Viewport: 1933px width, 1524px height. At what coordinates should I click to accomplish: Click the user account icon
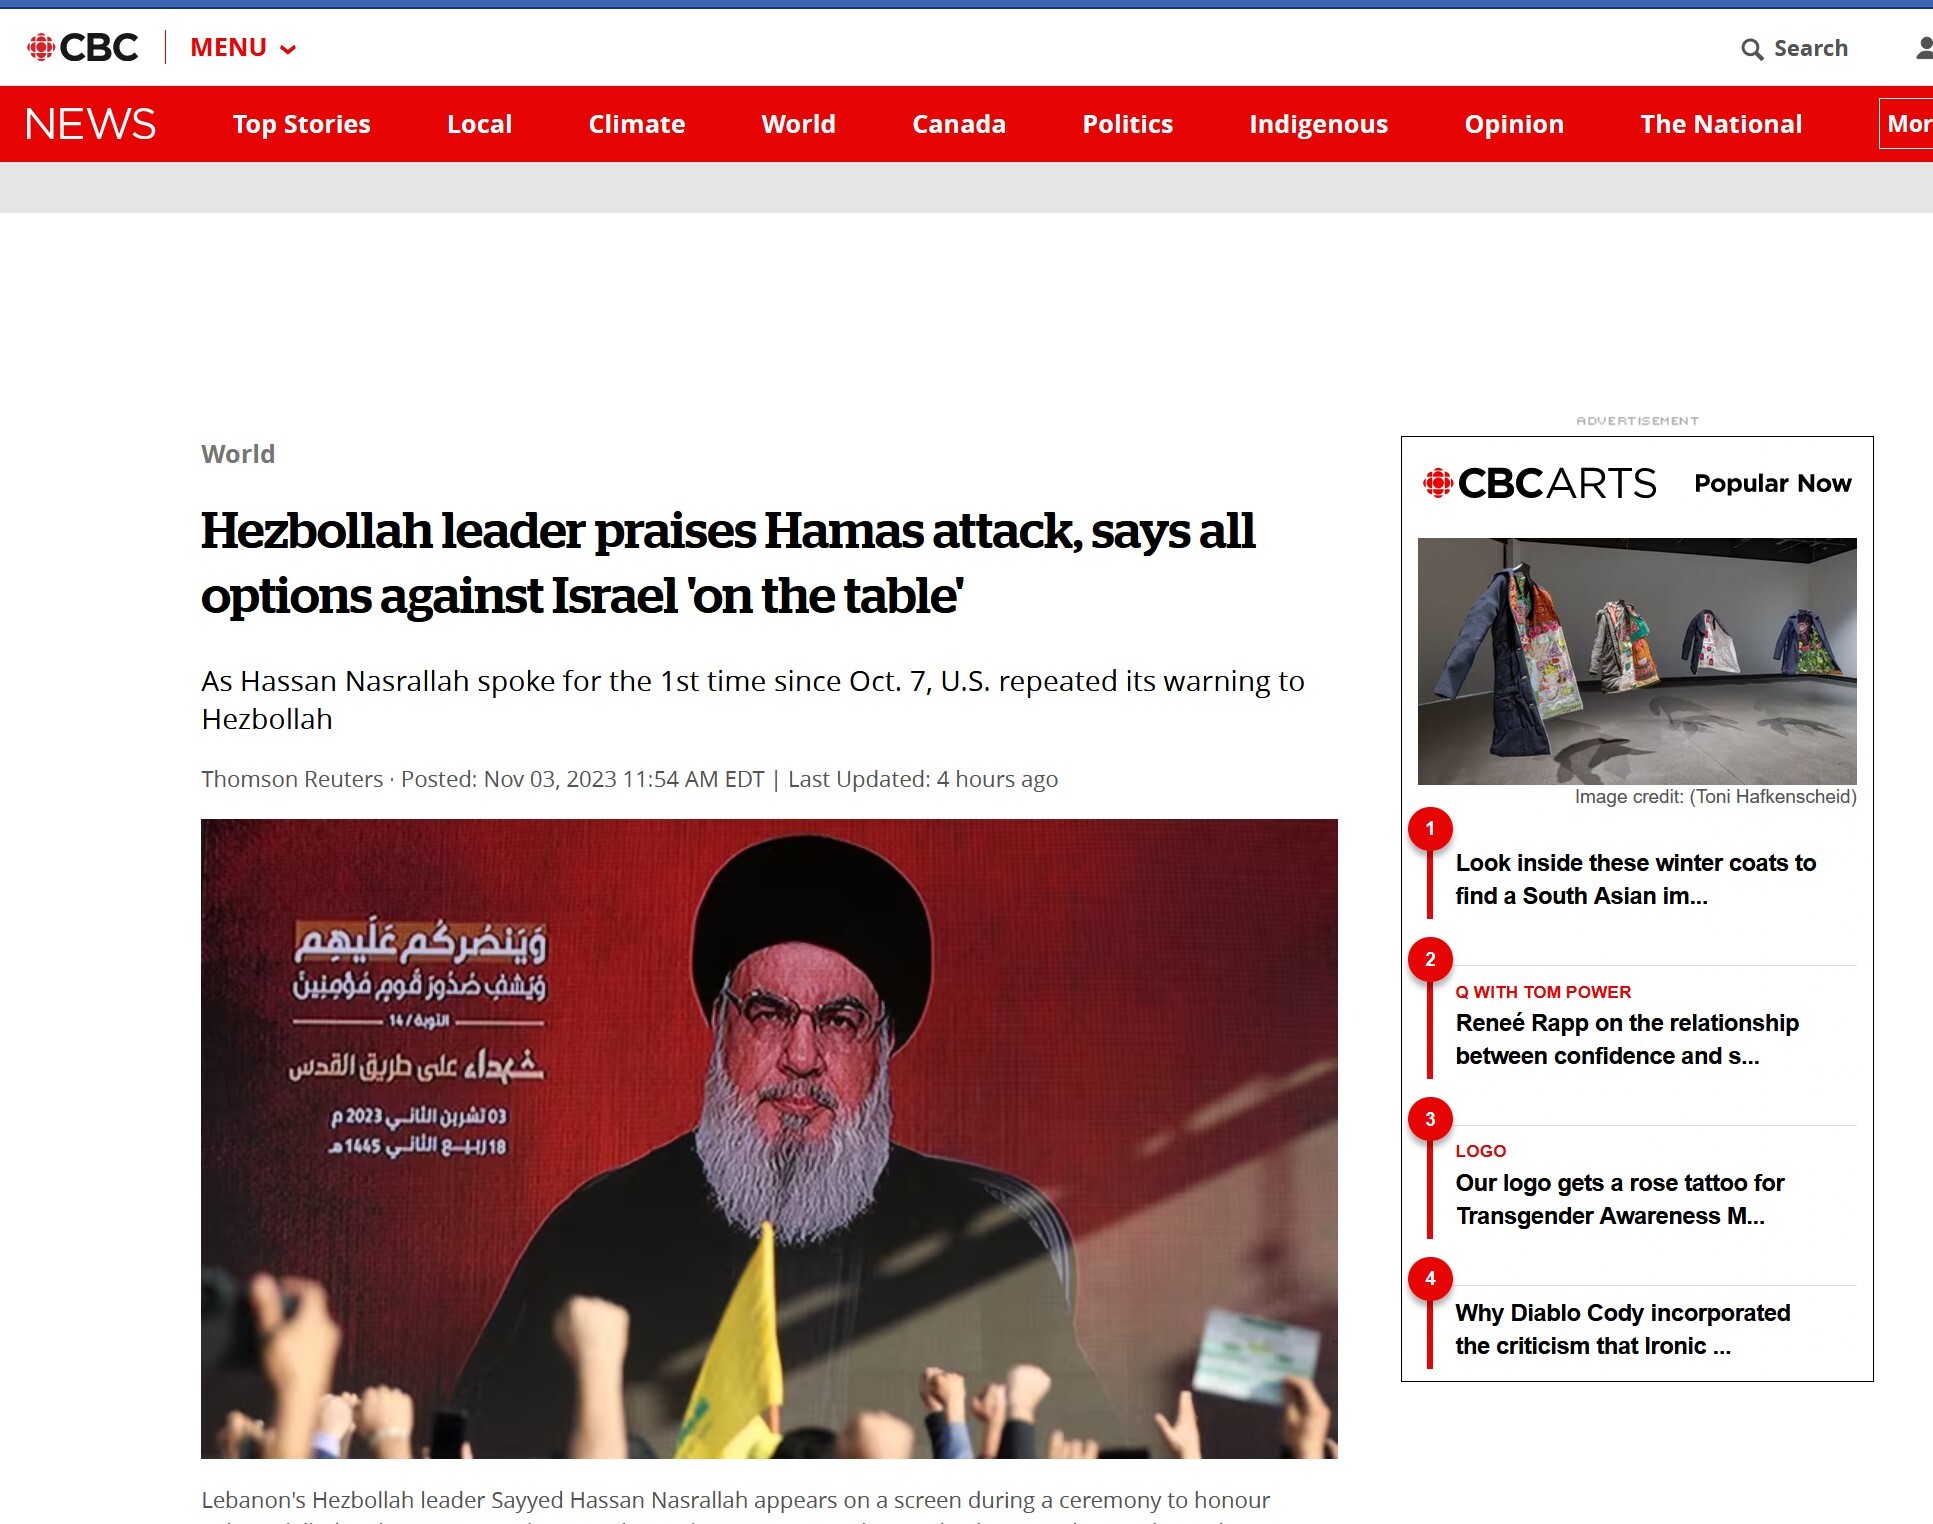click(1924, 48)
